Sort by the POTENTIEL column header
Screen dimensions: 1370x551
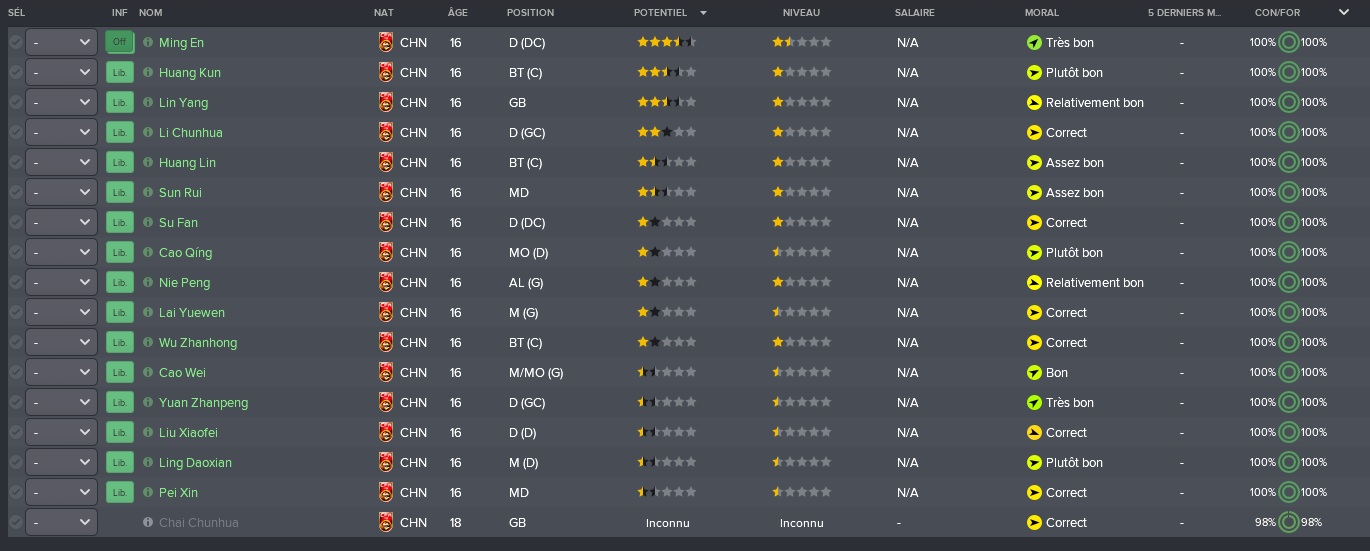click(660, 13)
